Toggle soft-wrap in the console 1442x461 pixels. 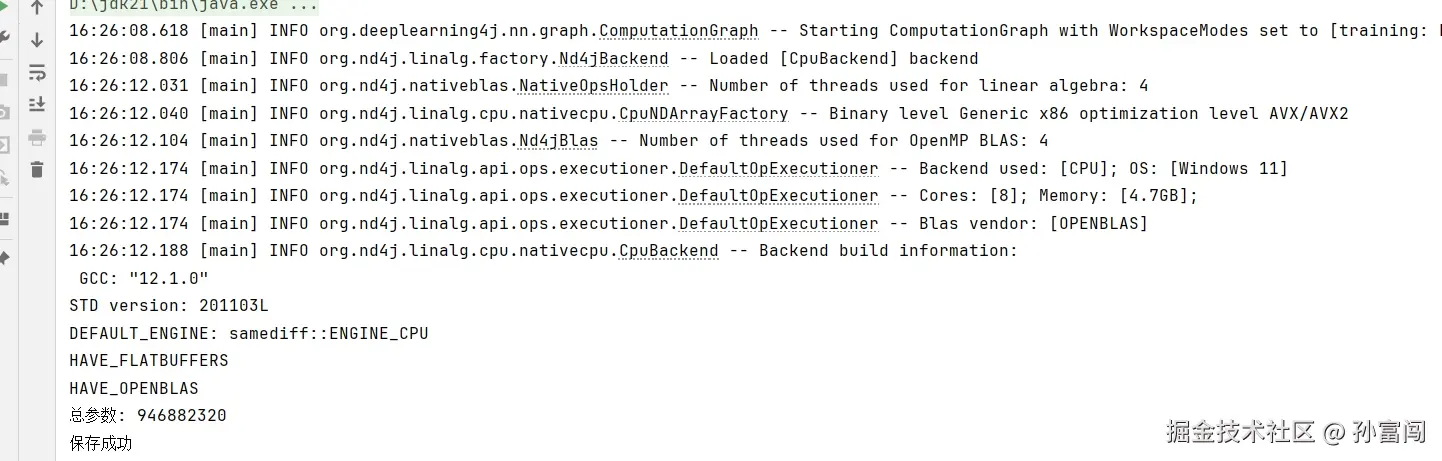37,72
